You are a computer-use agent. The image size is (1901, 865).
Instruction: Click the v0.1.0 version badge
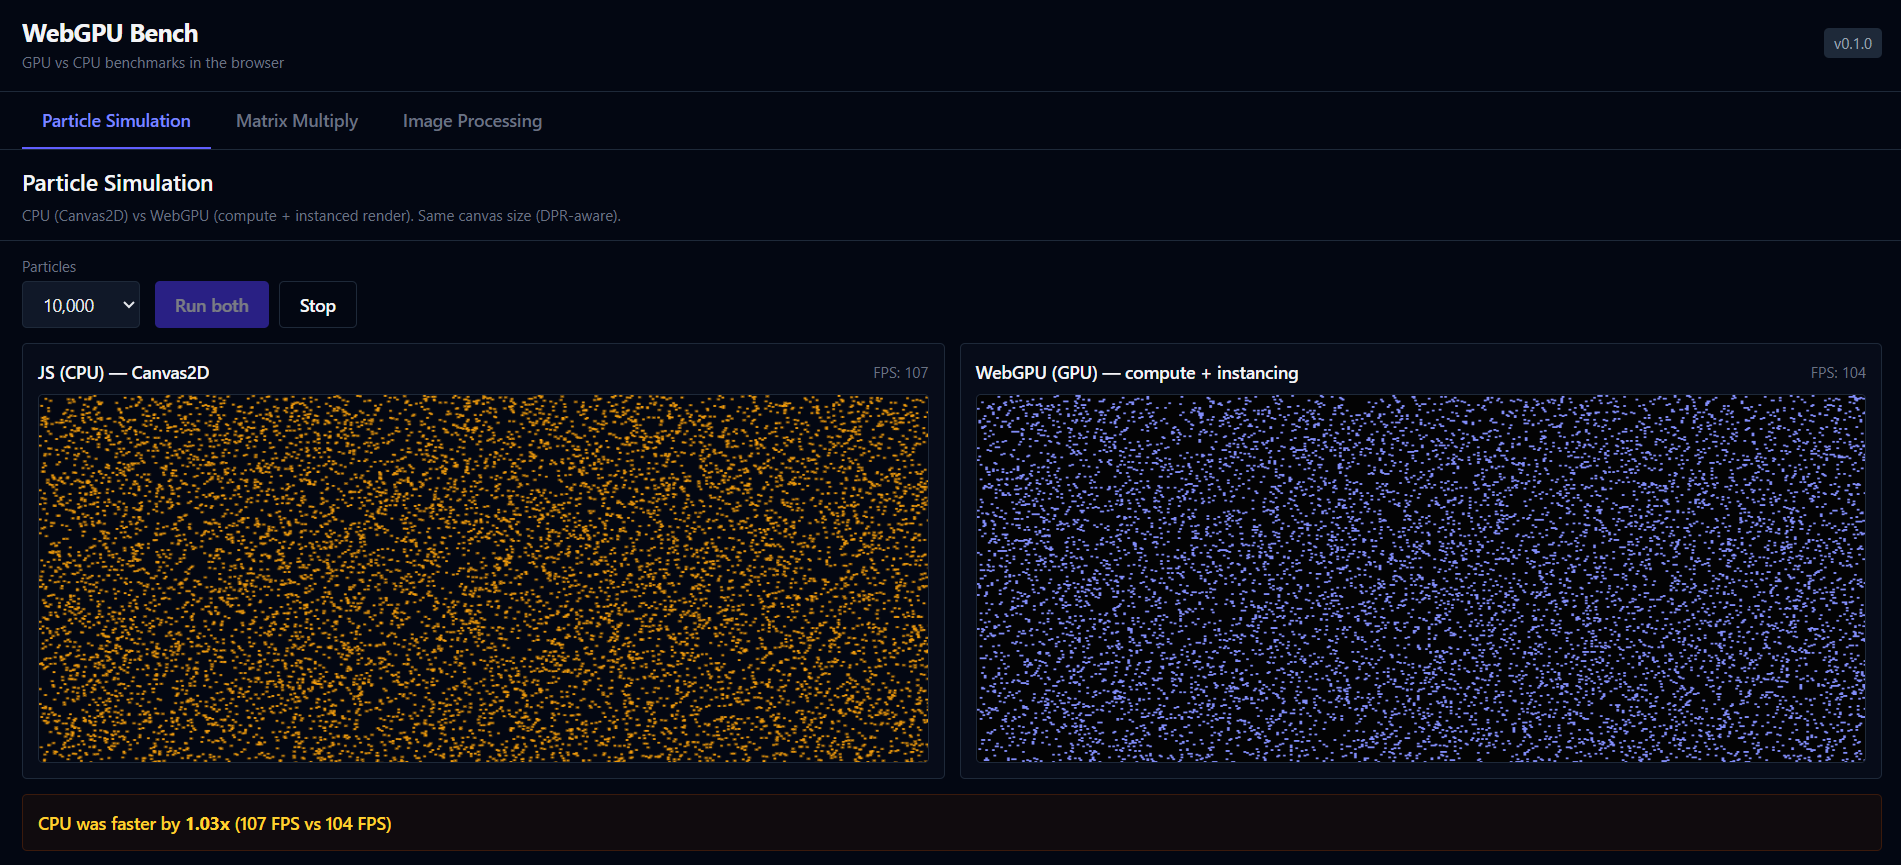[1852, 44]
